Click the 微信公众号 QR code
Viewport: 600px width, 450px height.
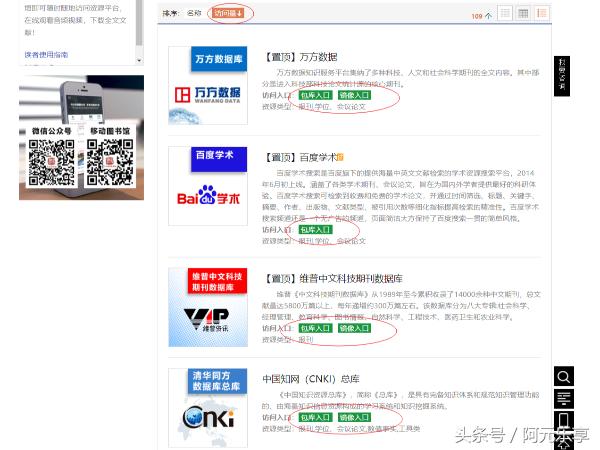pyautogui.click(x=52, y=163)
